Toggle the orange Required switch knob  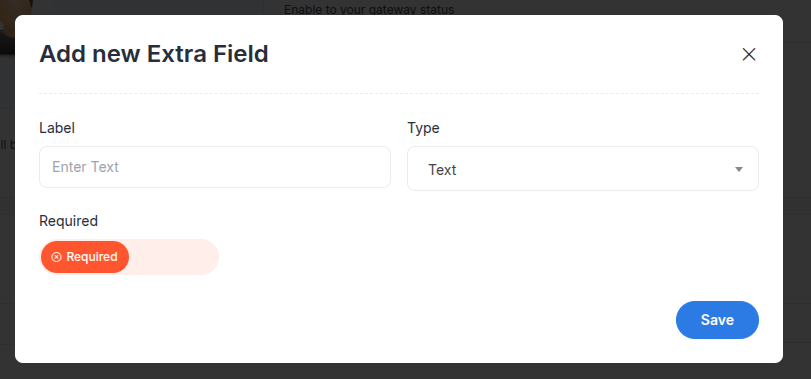85,257
